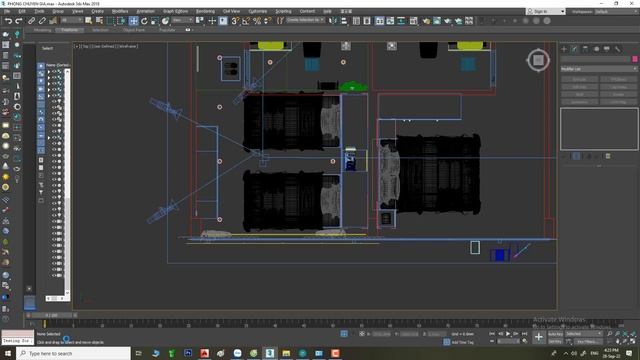Open the Selected key mode dropdown
The height and width of the screenshot is (360, 640).
click(x=584, y=334)
